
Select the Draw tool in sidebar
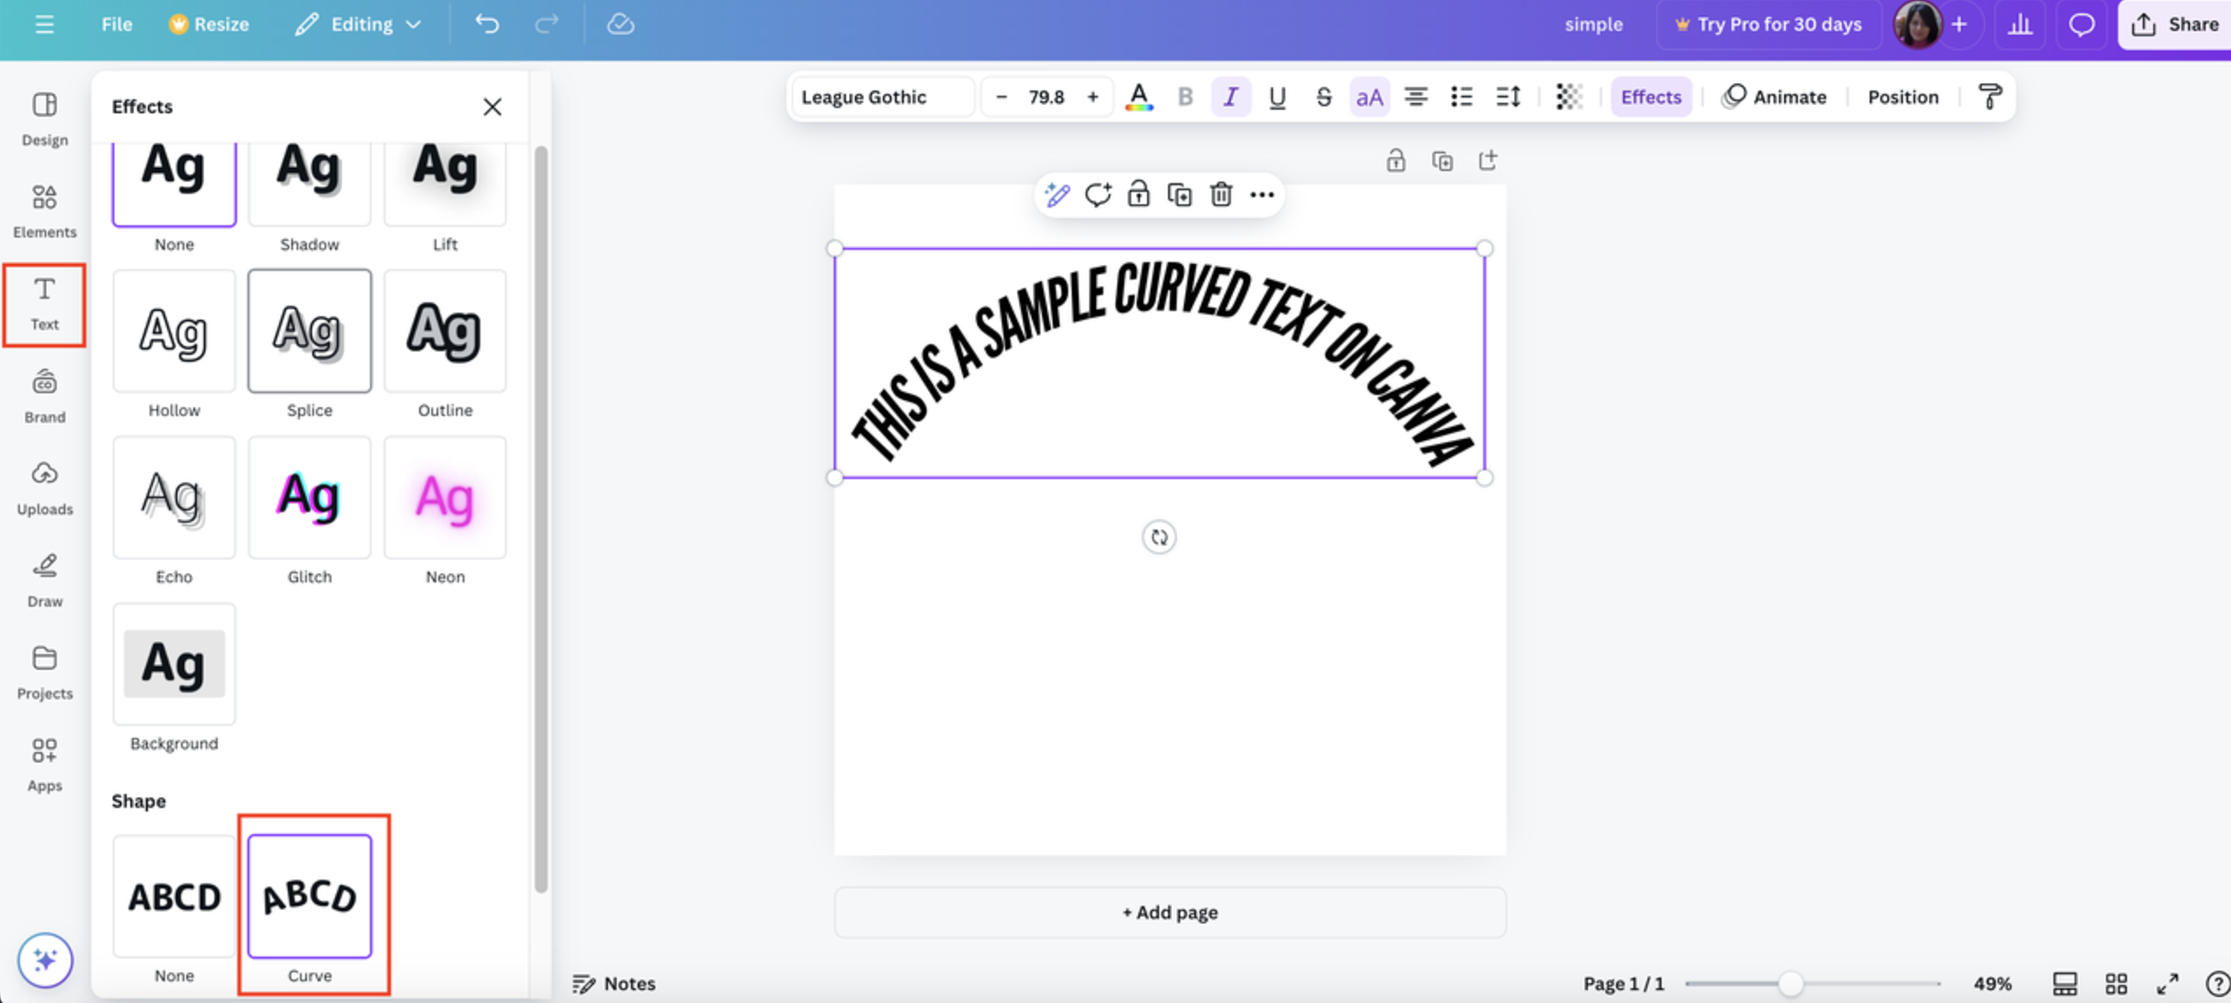tap(44, 580)
